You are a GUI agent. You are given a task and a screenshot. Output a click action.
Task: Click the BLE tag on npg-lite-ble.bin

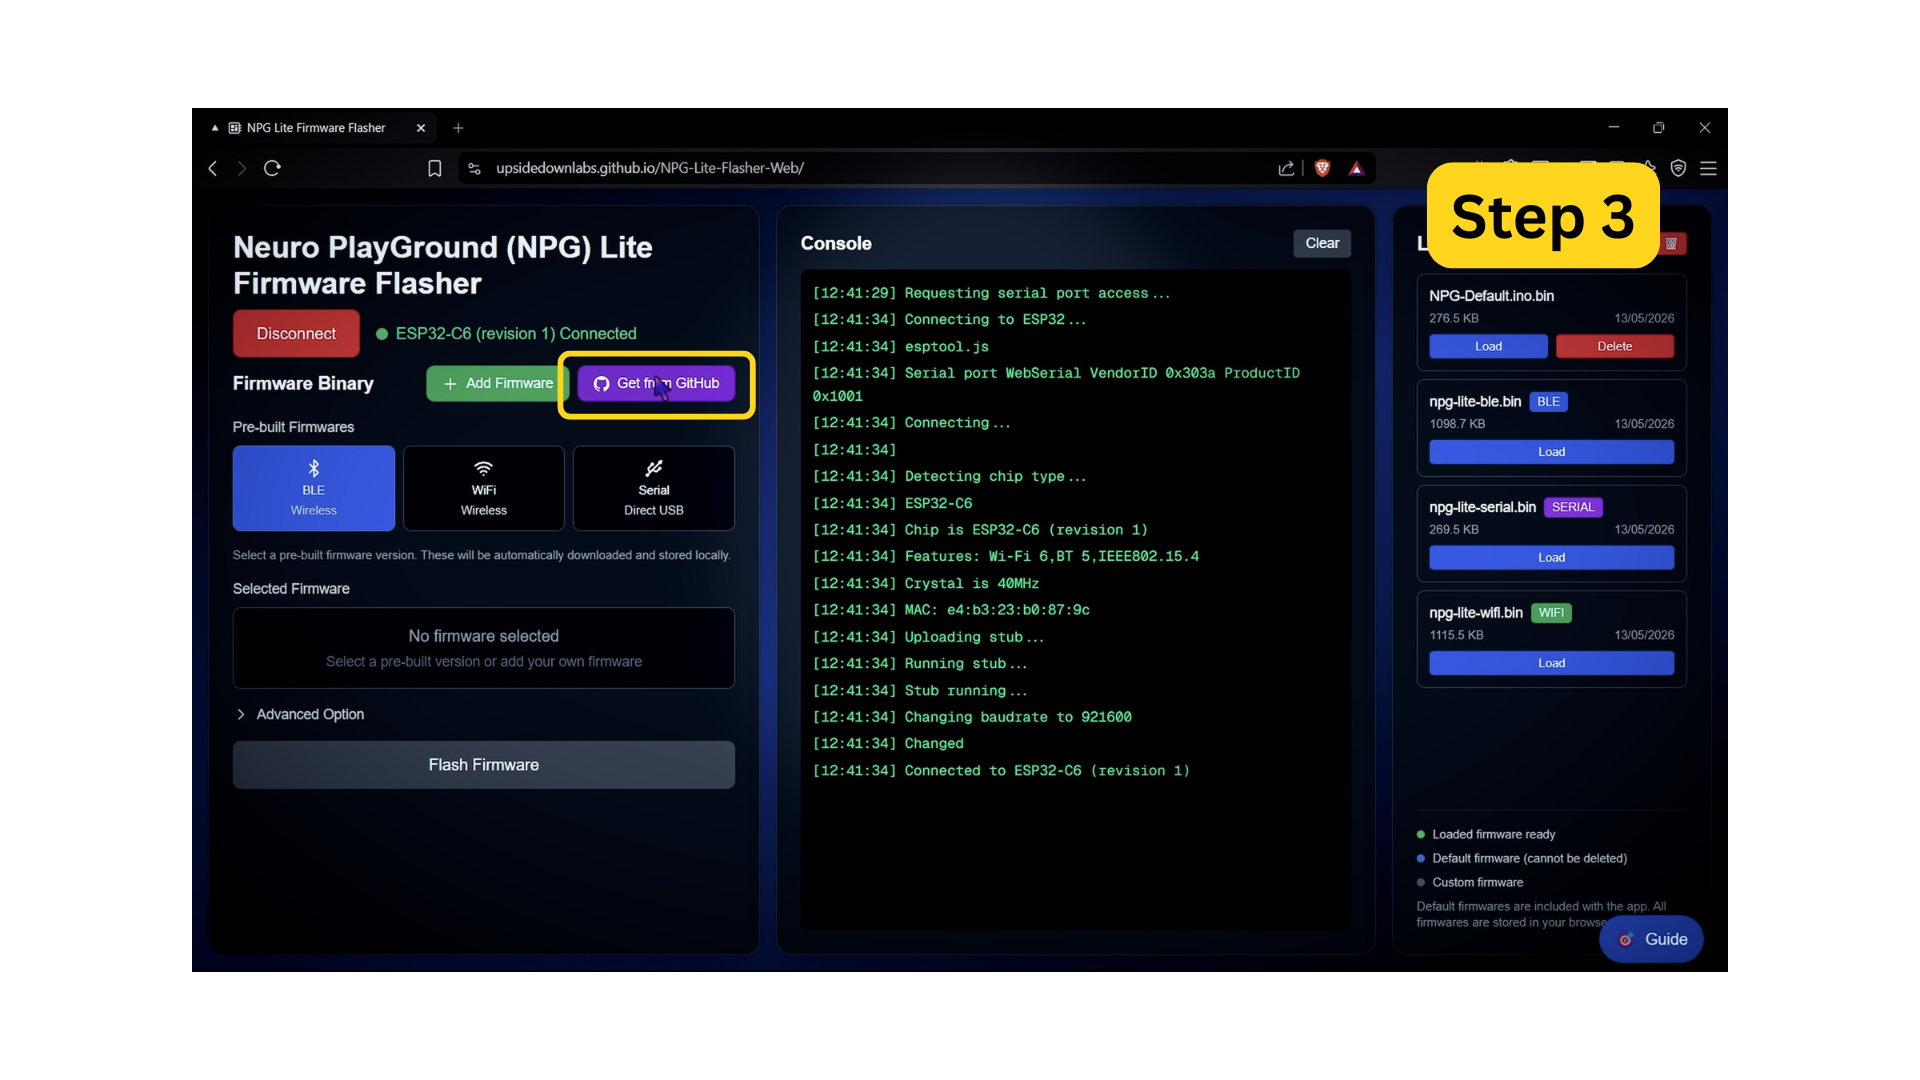[1548, 402]
